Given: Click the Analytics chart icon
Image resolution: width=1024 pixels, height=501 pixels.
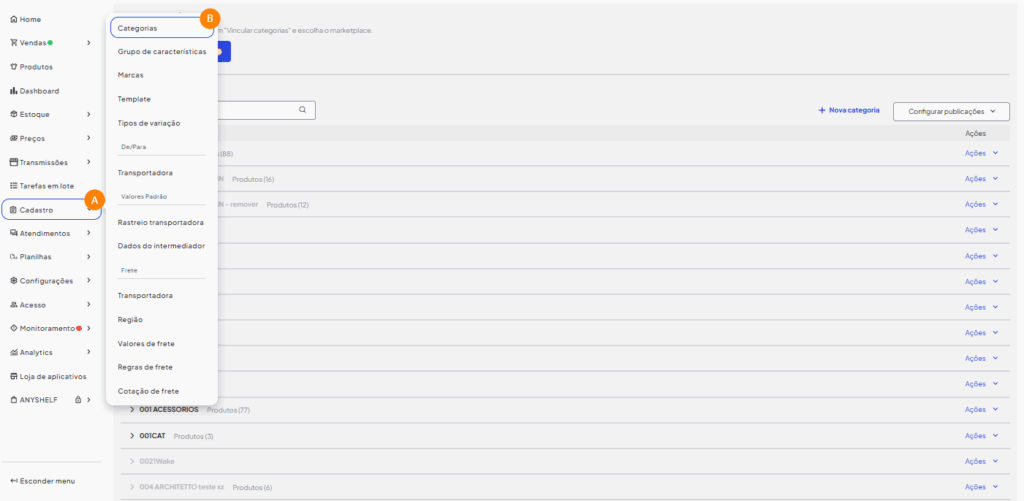Looking at the screenshot, I should point(13,353).
